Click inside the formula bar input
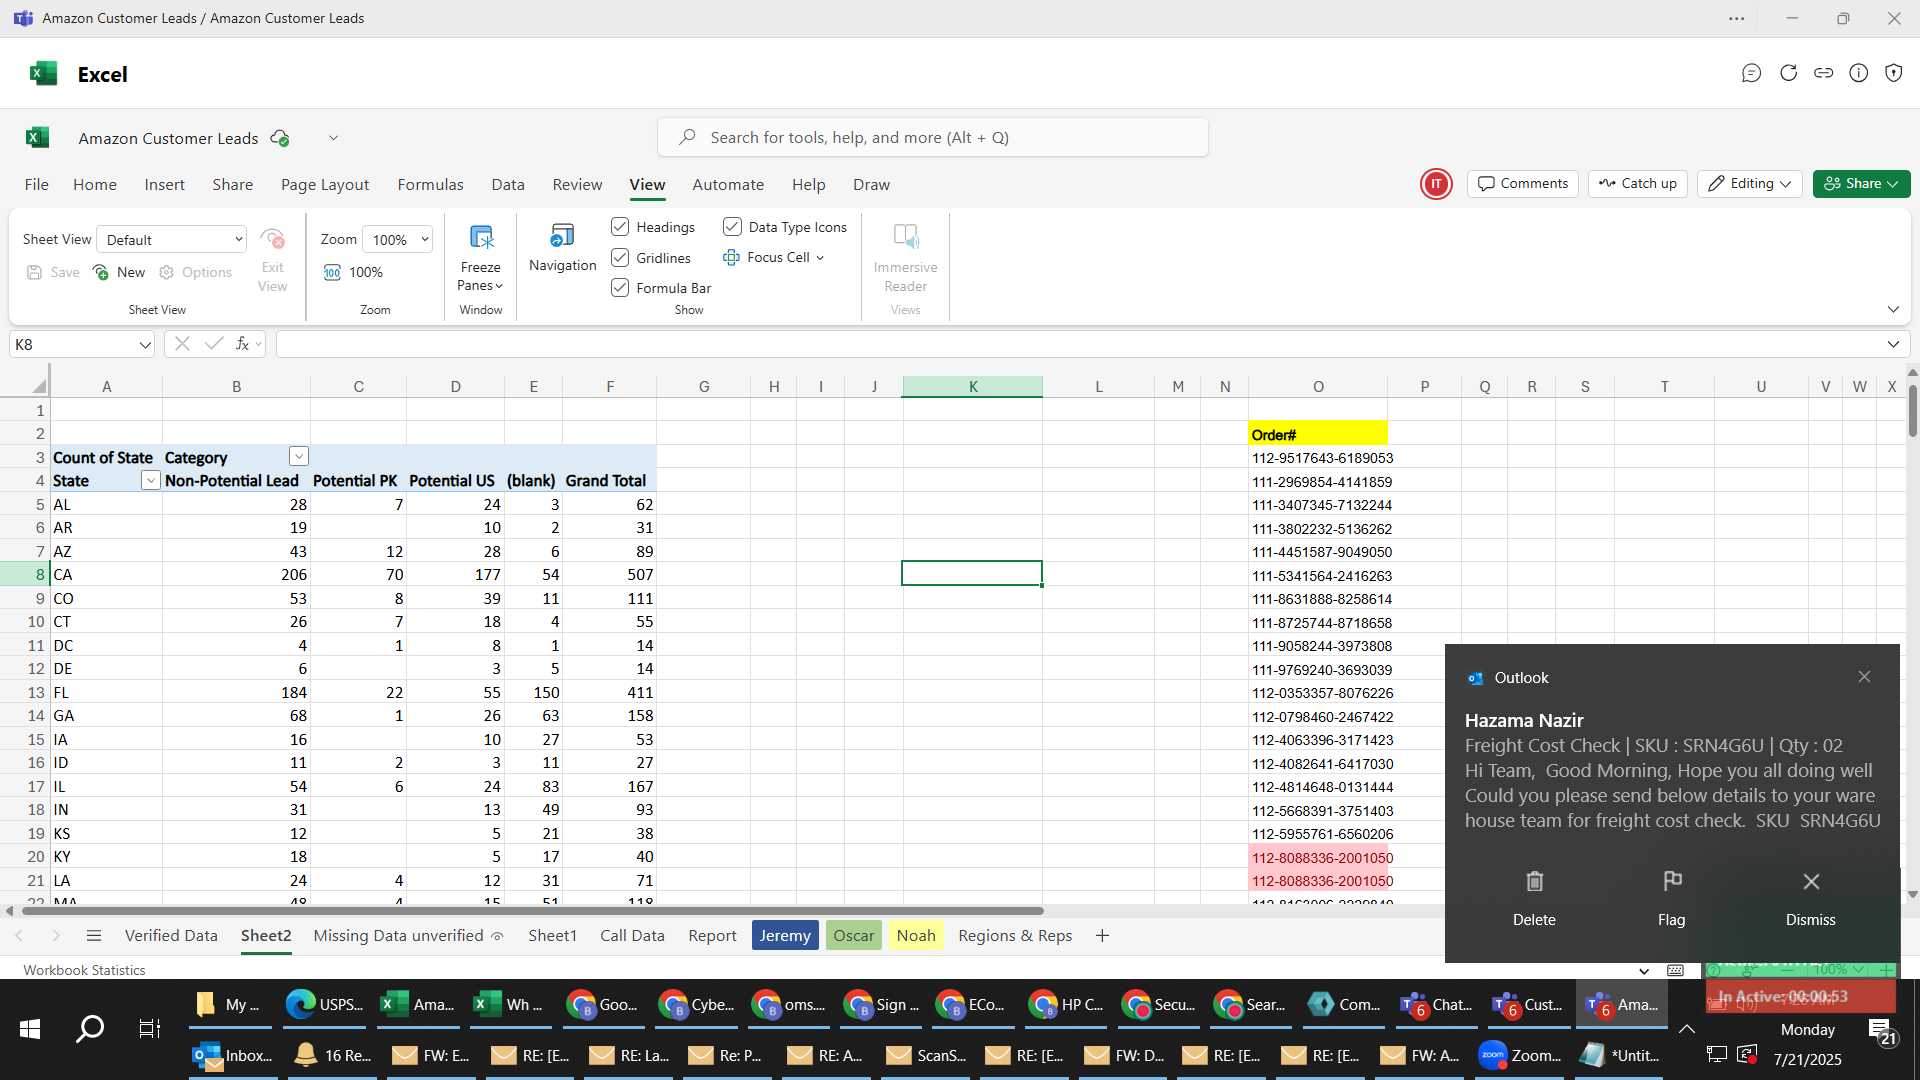This screenshot has height=1080, width=1920. tap(1080, 344)
